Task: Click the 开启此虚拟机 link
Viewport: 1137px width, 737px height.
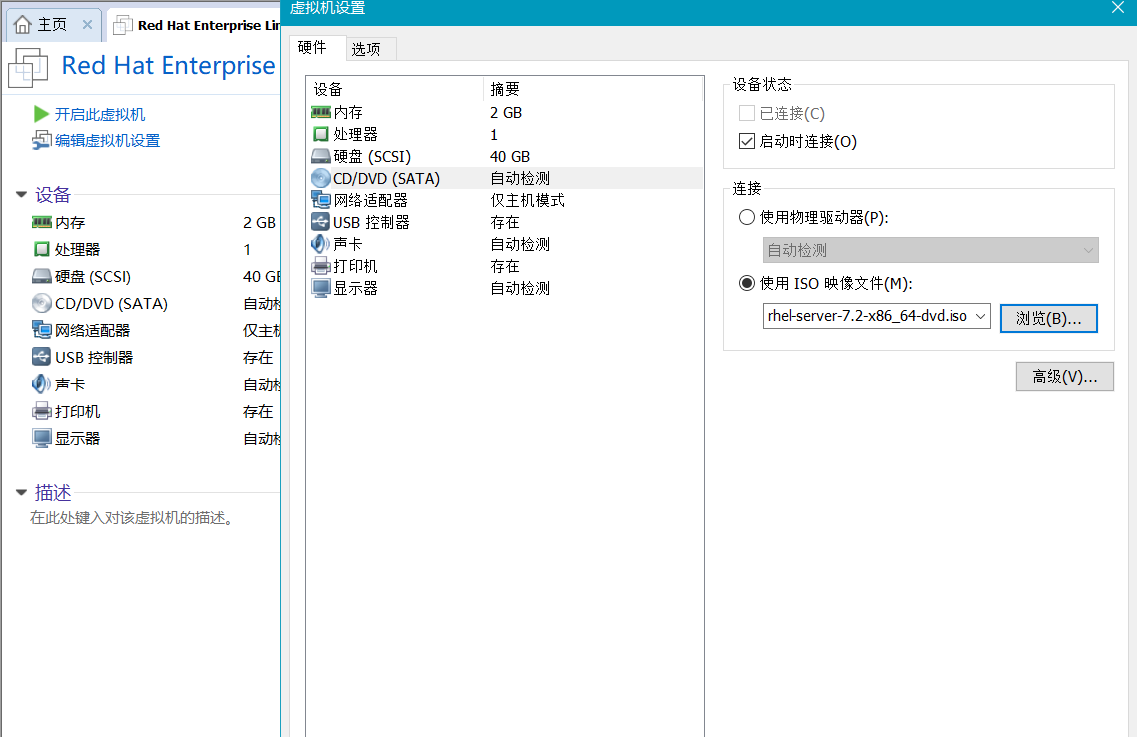Action: [99, 114]
